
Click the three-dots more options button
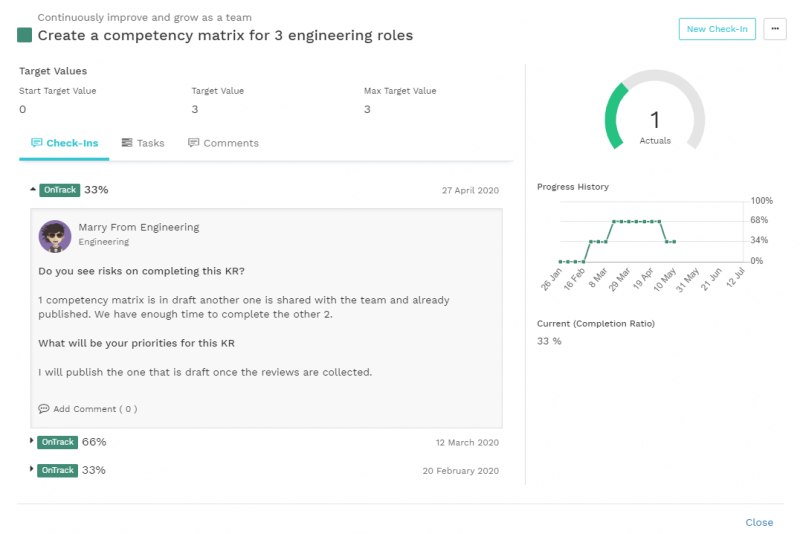[775, 29]
